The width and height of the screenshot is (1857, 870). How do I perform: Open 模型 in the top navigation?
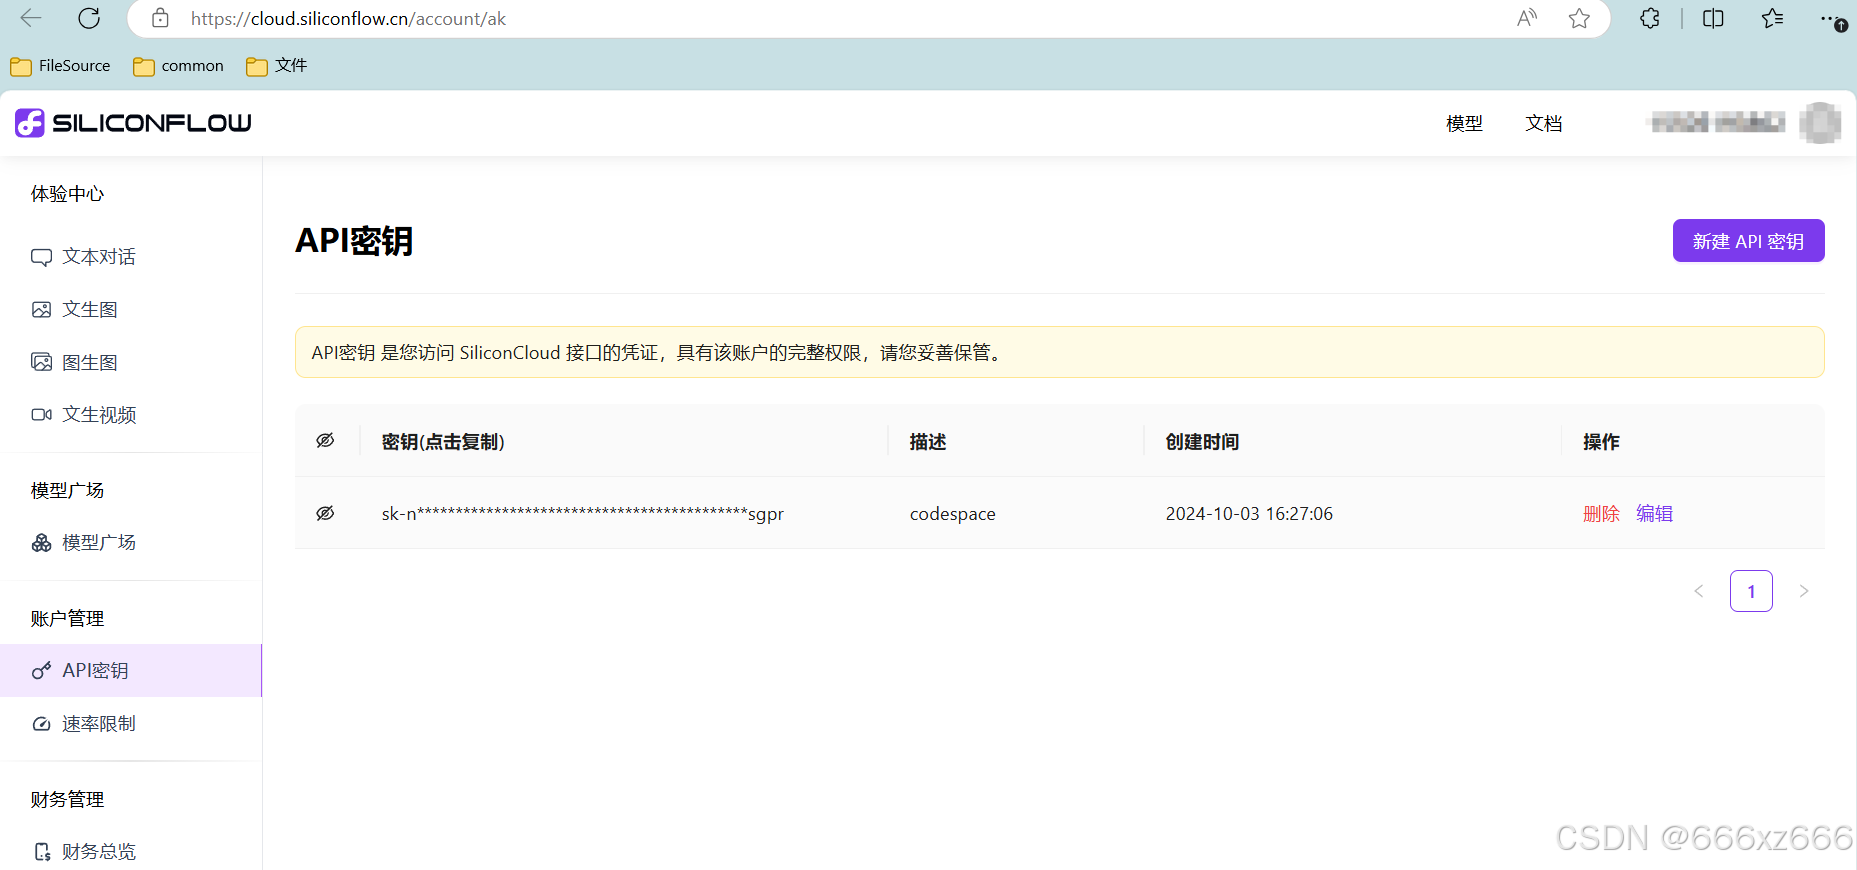[1464, 123]
